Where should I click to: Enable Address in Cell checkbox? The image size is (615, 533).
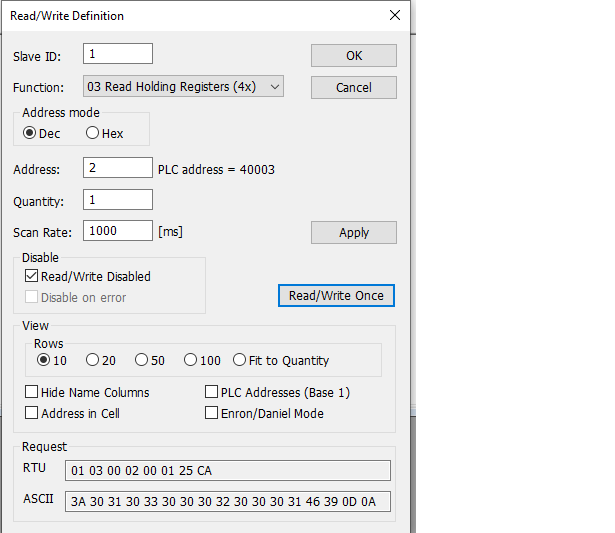click(x=33, y=413)
